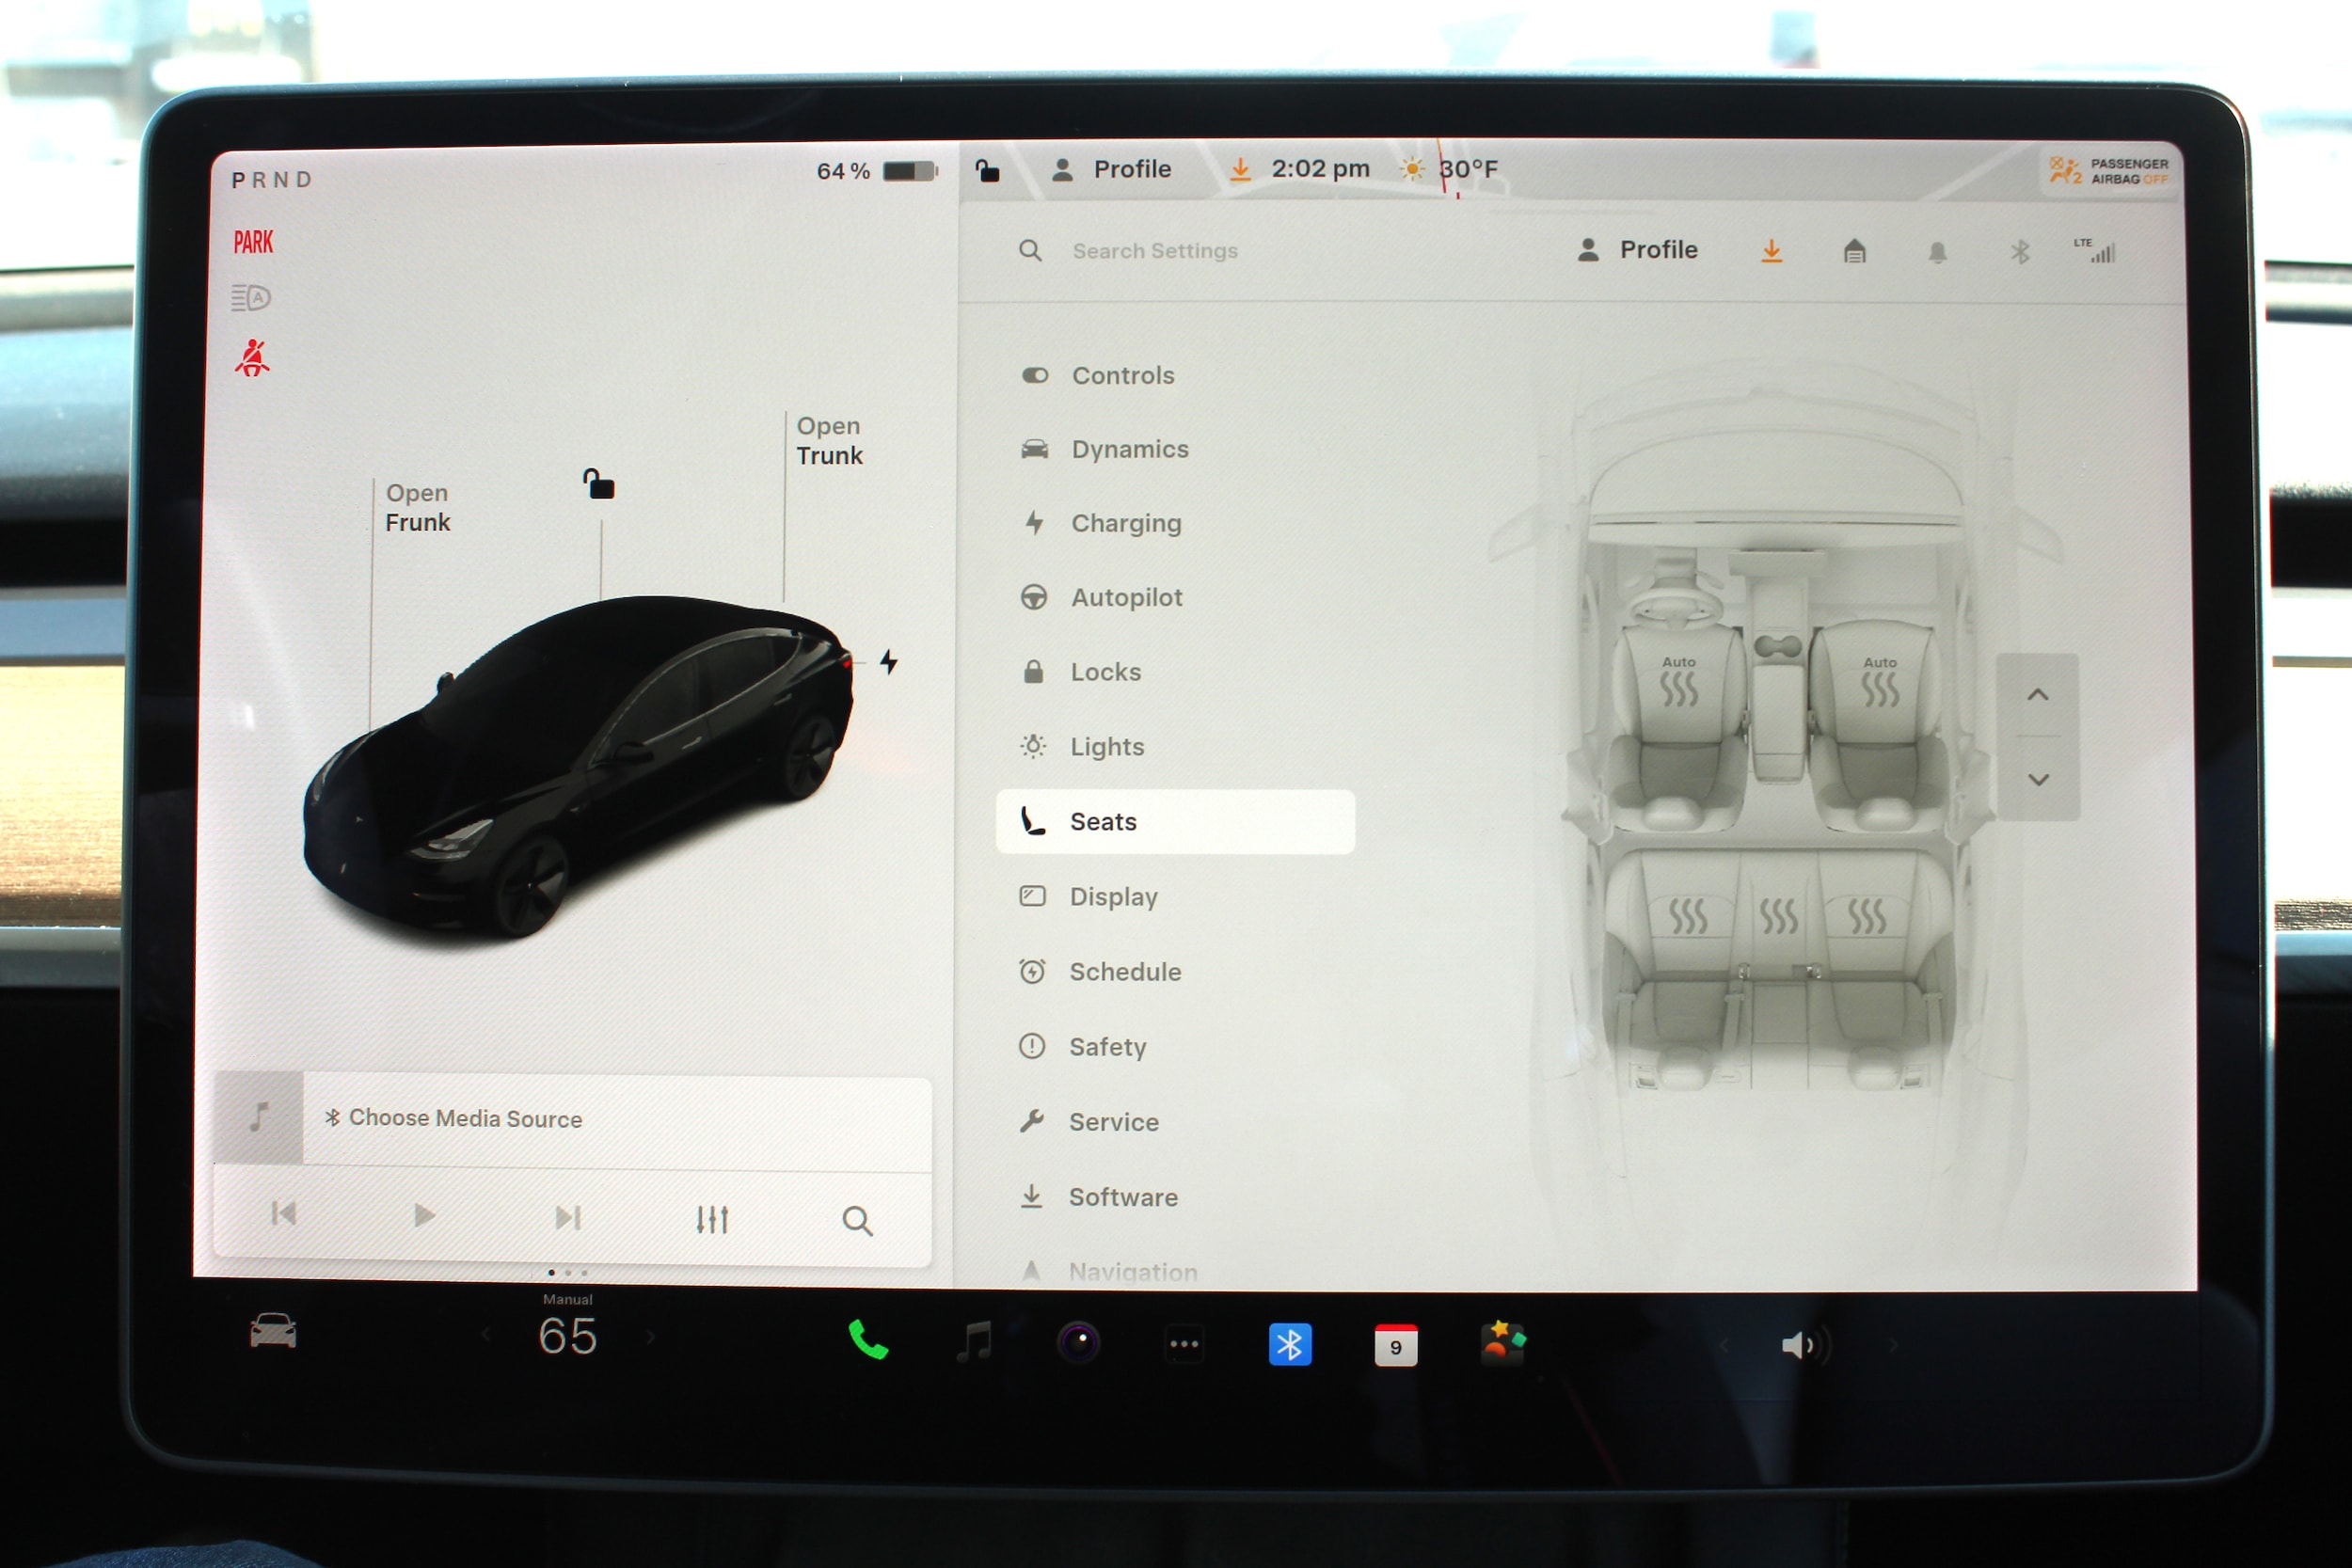Tap the notifications bell icon

[x=1937, y=253]
